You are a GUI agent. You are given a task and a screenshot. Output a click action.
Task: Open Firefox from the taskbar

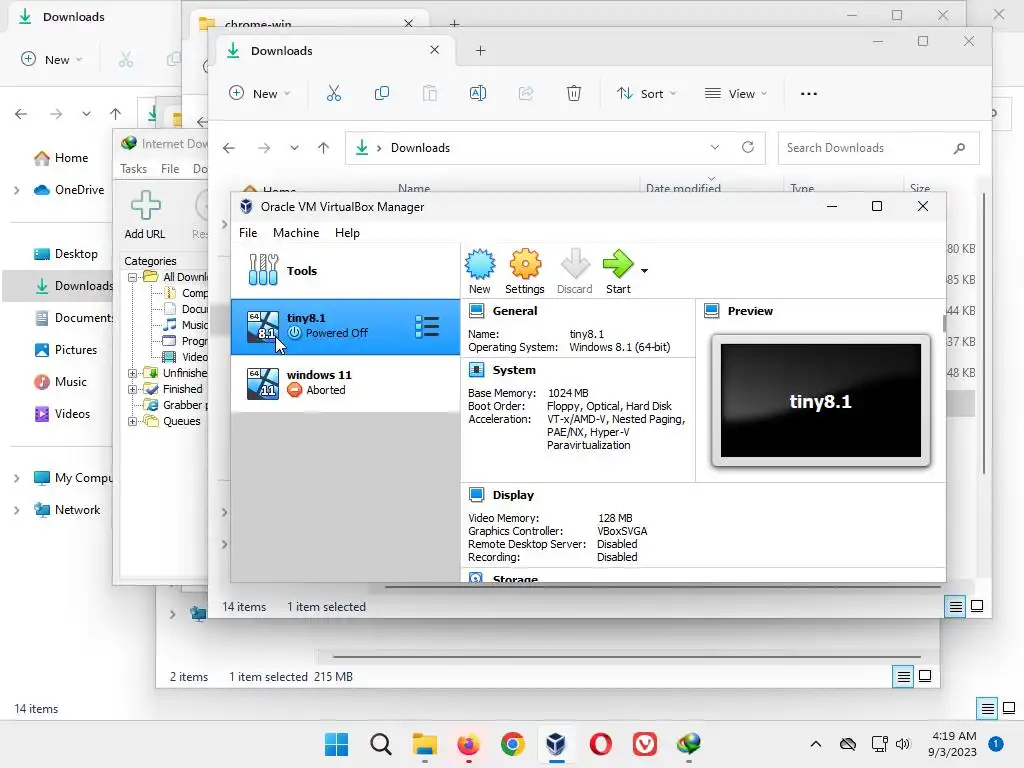(x=468, y=744)
